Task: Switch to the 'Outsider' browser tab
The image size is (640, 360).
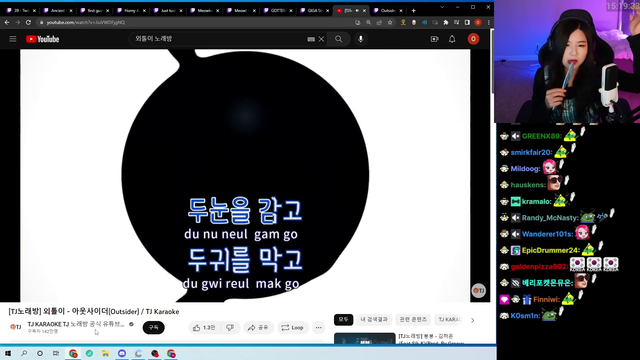Action: [388, 11]
